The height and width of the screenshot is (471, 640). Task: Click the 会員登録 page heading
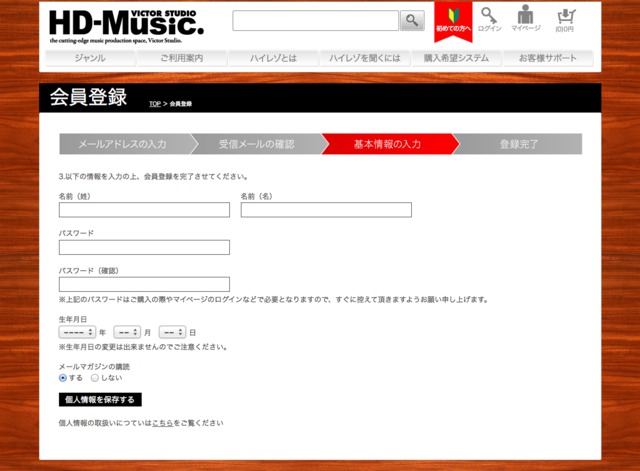tap(89, 97)
